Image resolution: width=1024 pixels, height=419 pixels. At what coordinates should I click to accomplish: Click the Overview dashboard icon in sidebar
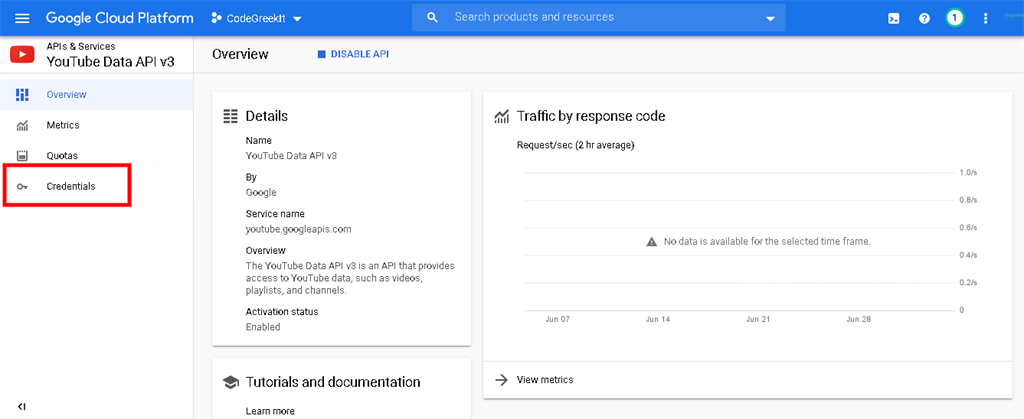pyautogui.click(x=22, y=95)
